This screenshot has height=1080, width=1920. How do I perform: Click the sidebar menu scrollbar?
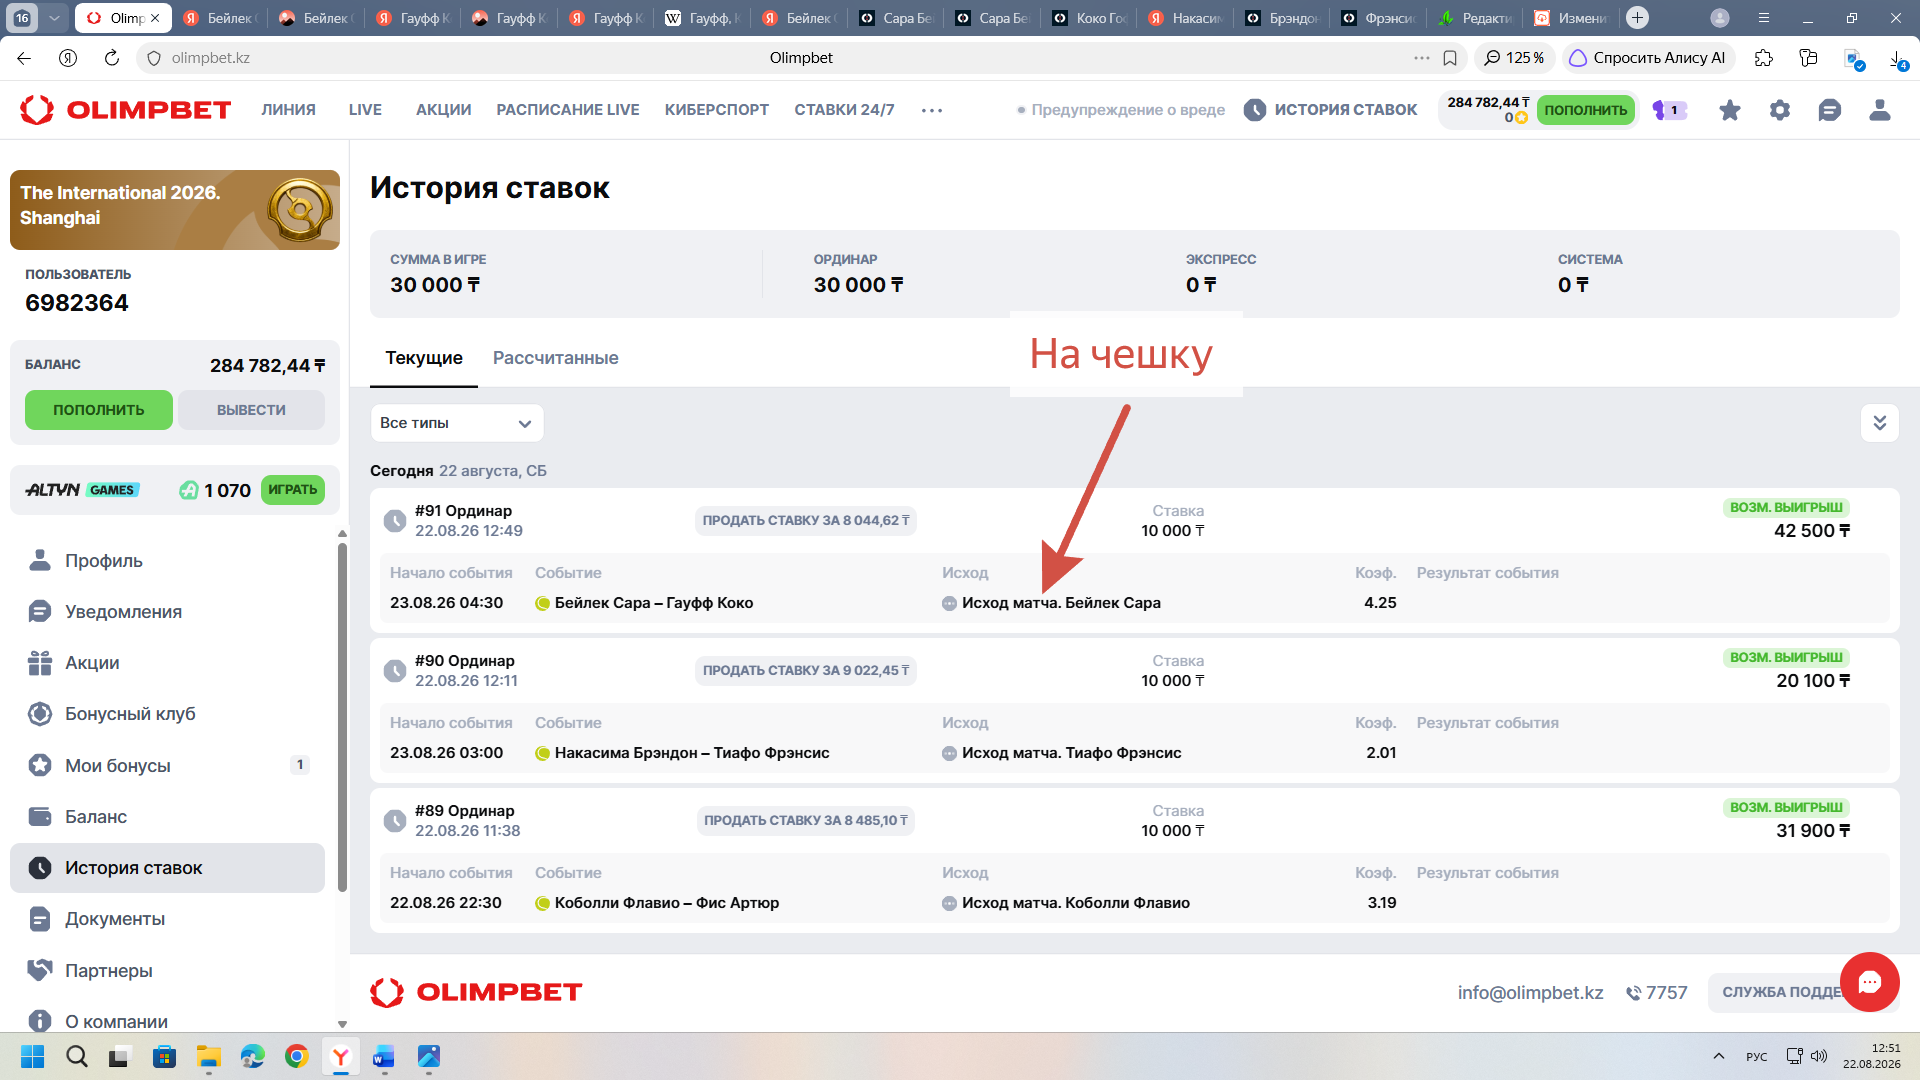point(342,716)
